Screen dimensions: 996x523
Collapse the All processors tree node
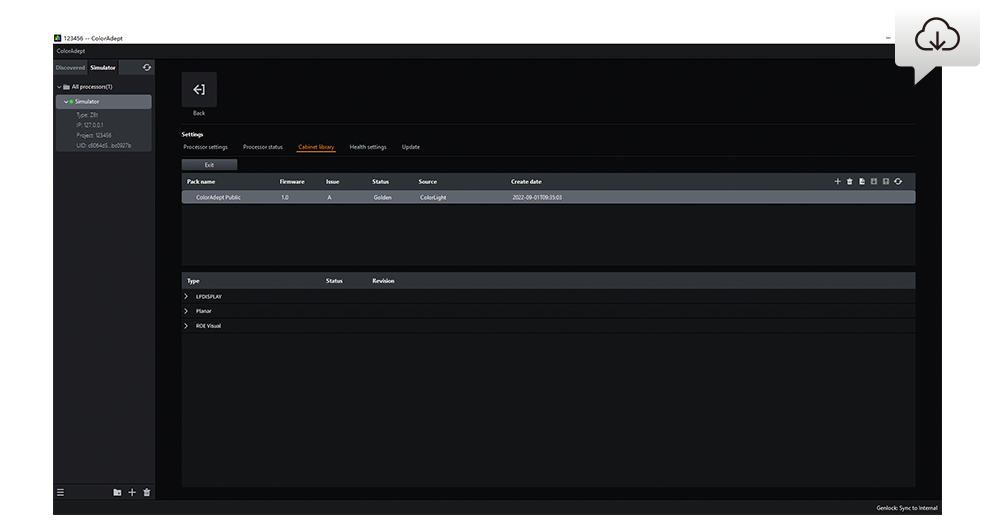coord(59,87)
